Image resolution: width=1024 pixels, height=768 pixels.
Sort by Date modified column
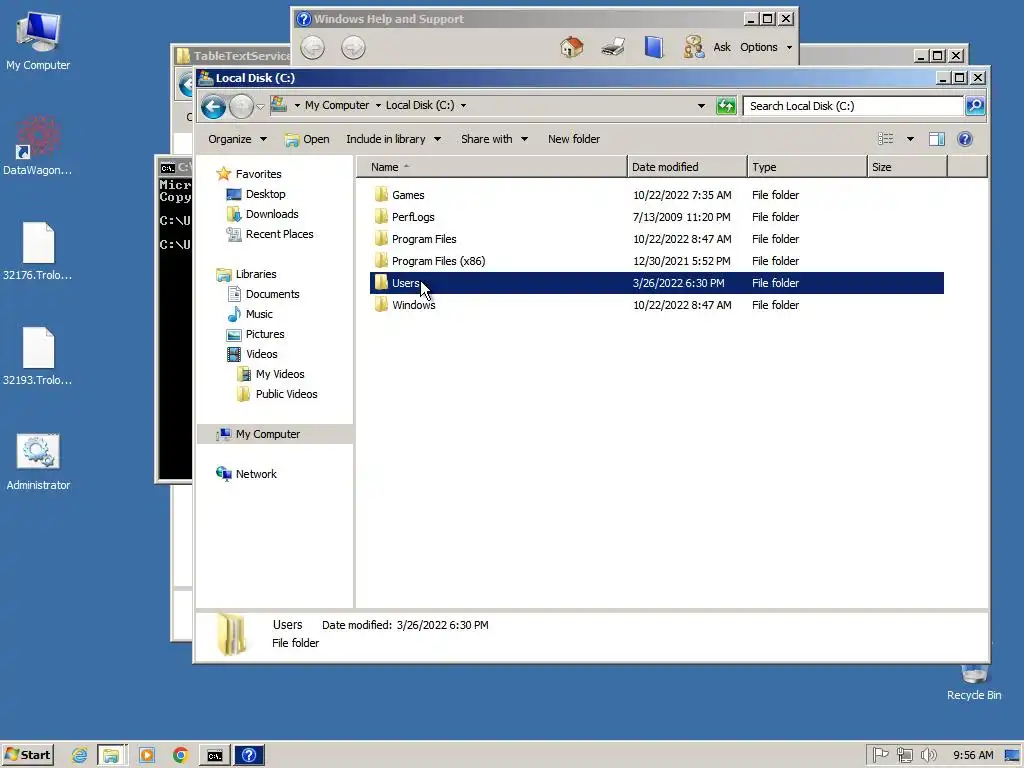[x=686, y=167]
